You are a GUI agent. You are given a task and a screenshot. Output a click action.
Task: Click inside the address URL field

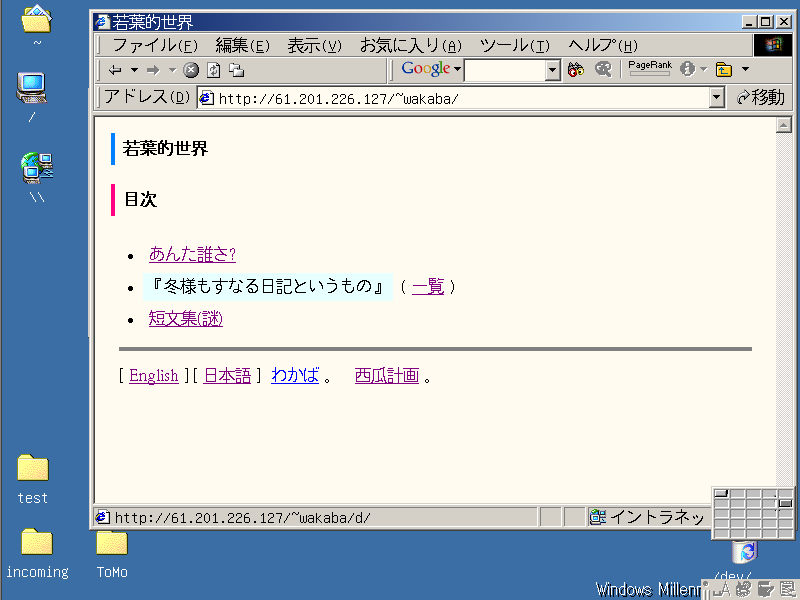450,98
